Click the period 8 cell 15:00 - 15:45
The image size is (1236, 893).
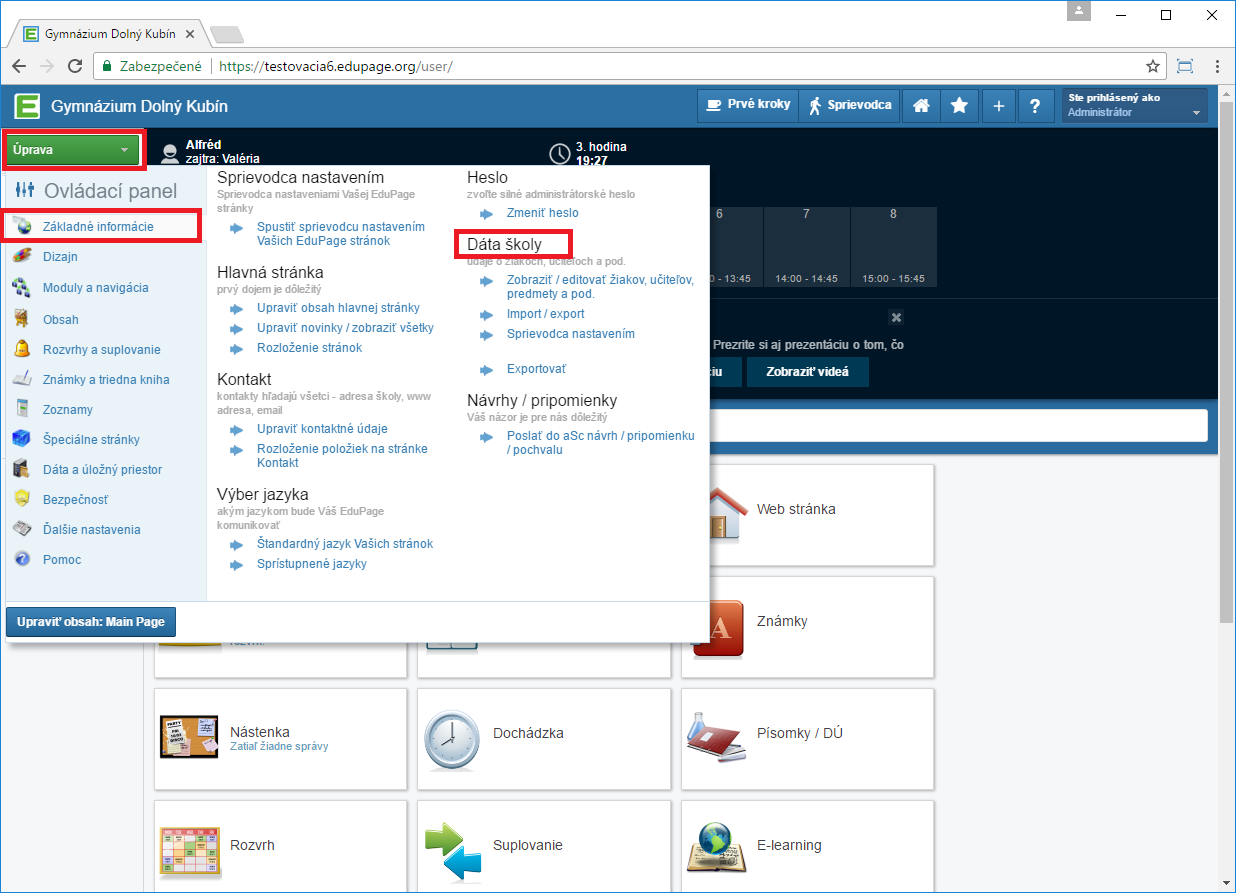[894, 247]
